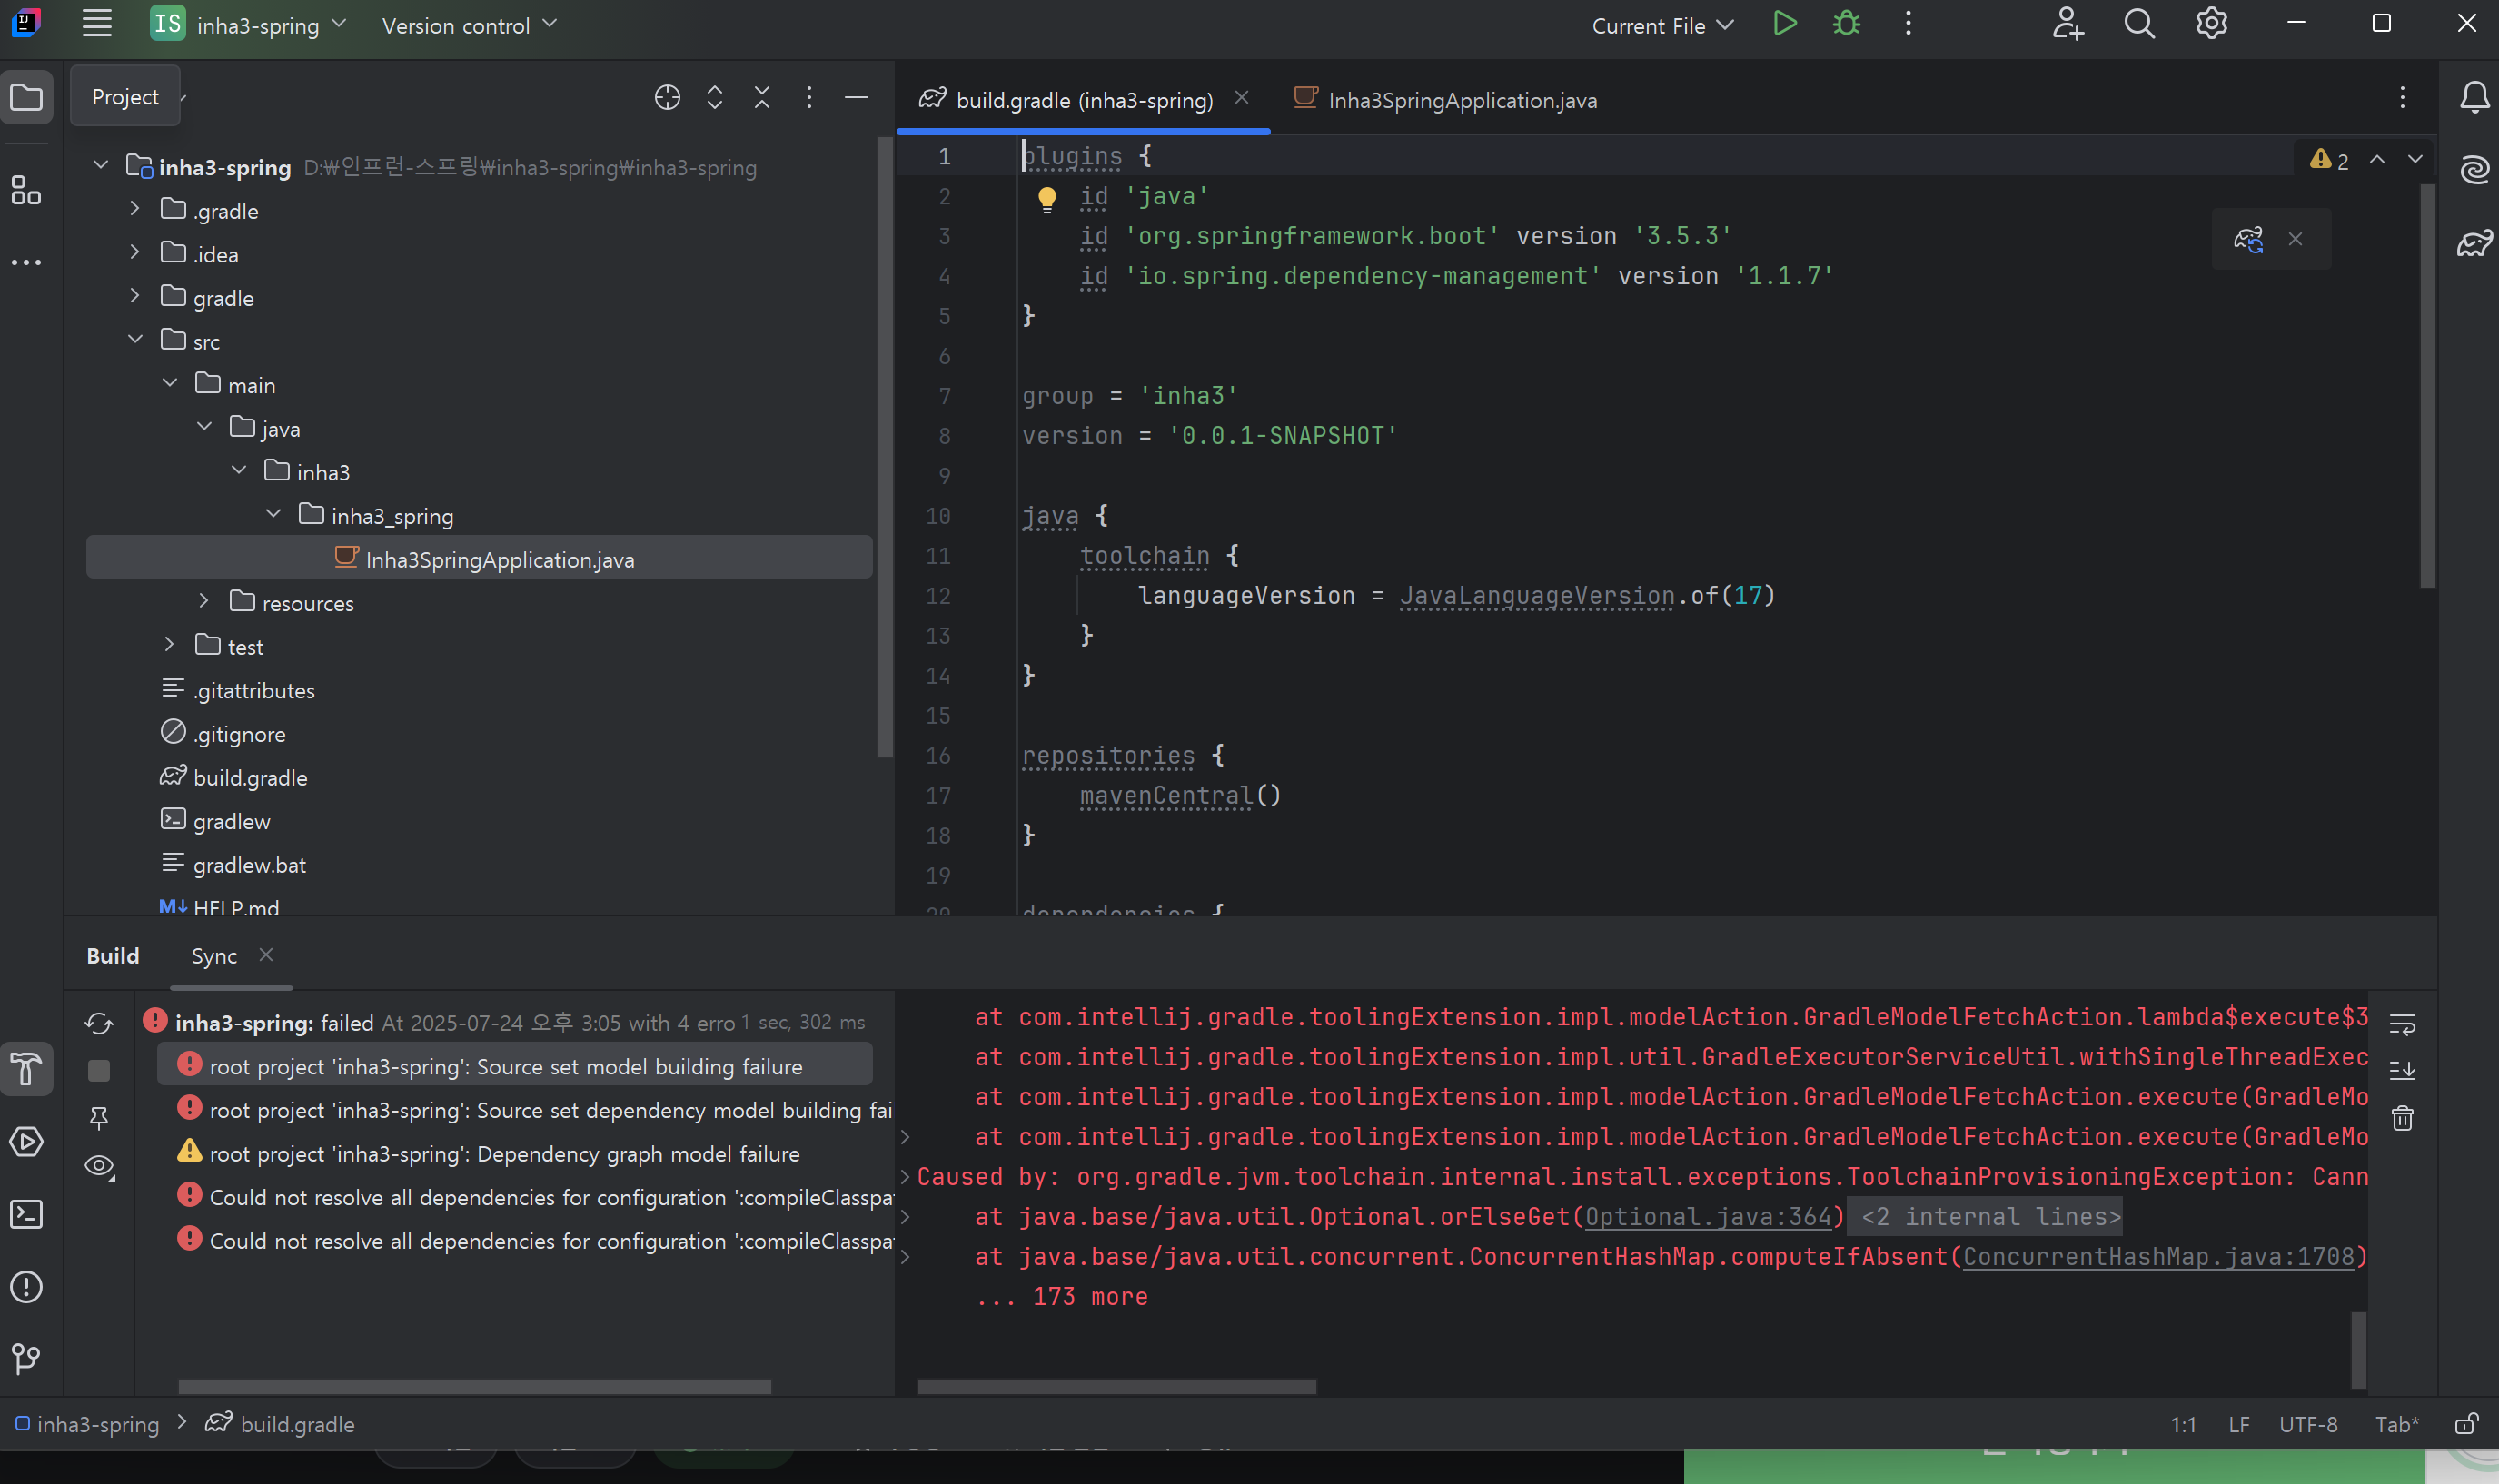Toggle read-only lock in status bar
2499x1484 pixels.
pos(2467,1424)
